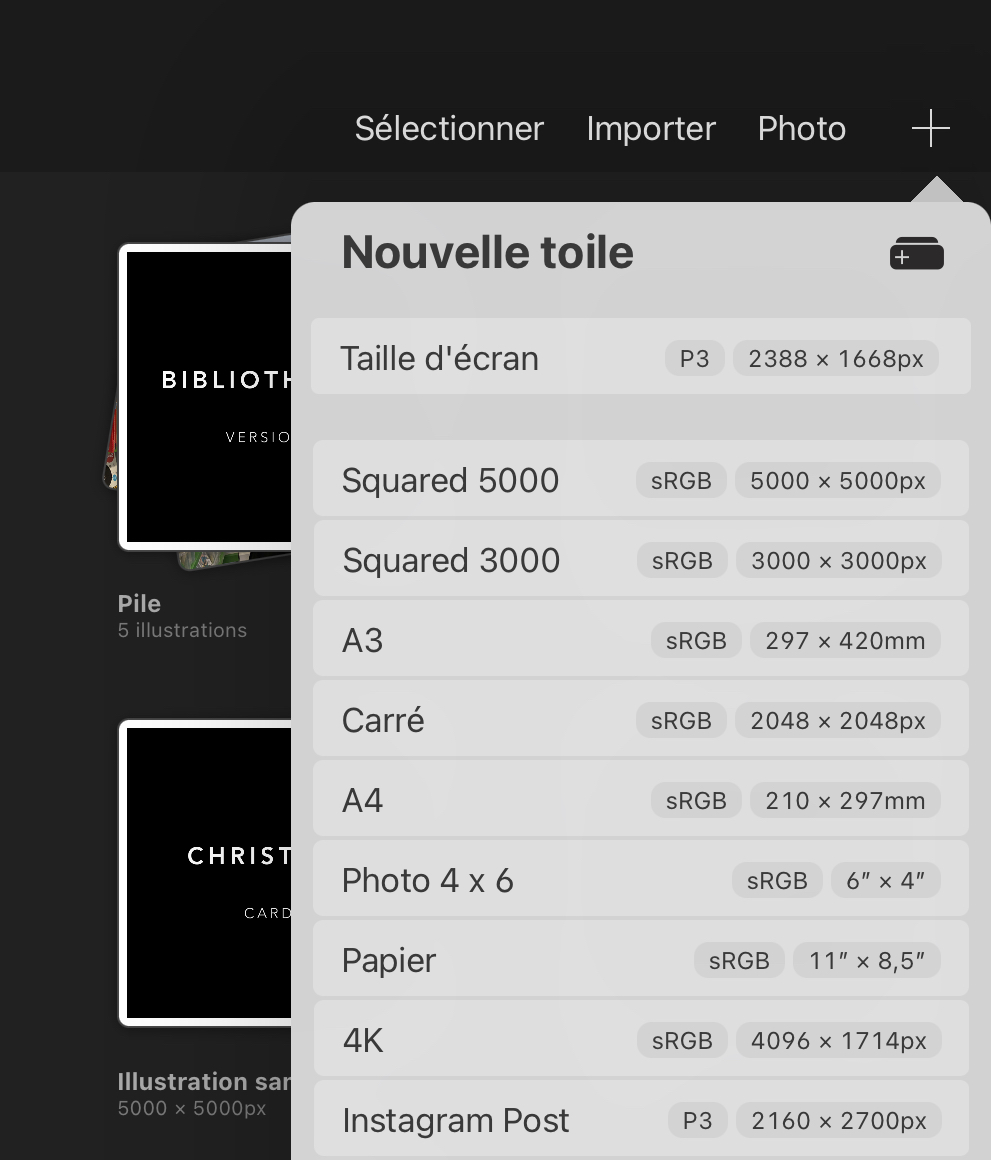Create a Squared 3000 canvas
991x1160 pixels.
point(640,560)
